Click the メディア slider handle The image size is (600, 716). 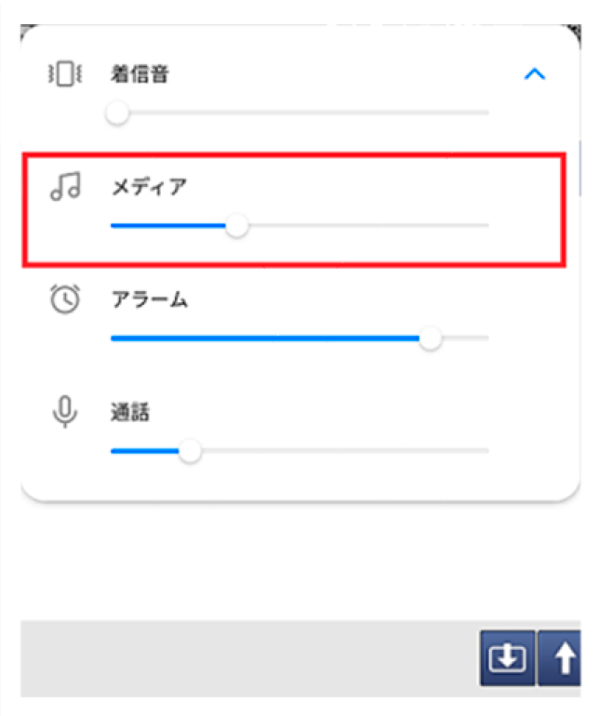[237, 225]
